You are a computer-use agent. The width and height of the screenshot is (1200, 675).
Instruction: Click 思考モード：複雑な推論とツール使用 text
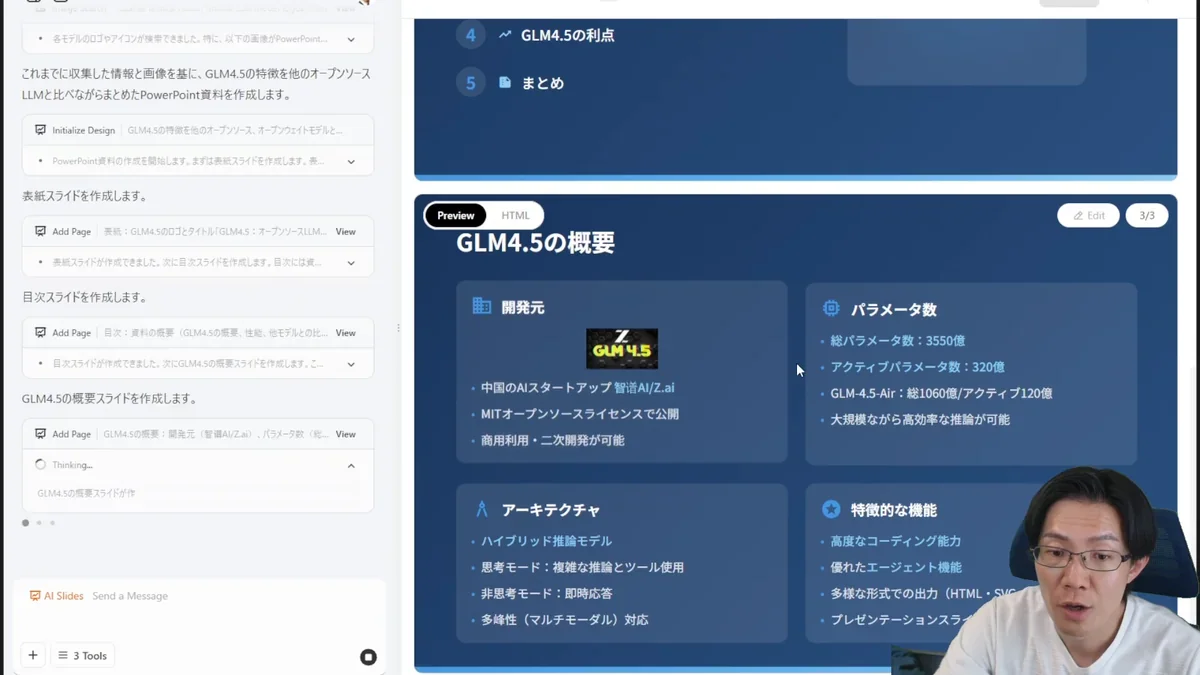(582, 567)
